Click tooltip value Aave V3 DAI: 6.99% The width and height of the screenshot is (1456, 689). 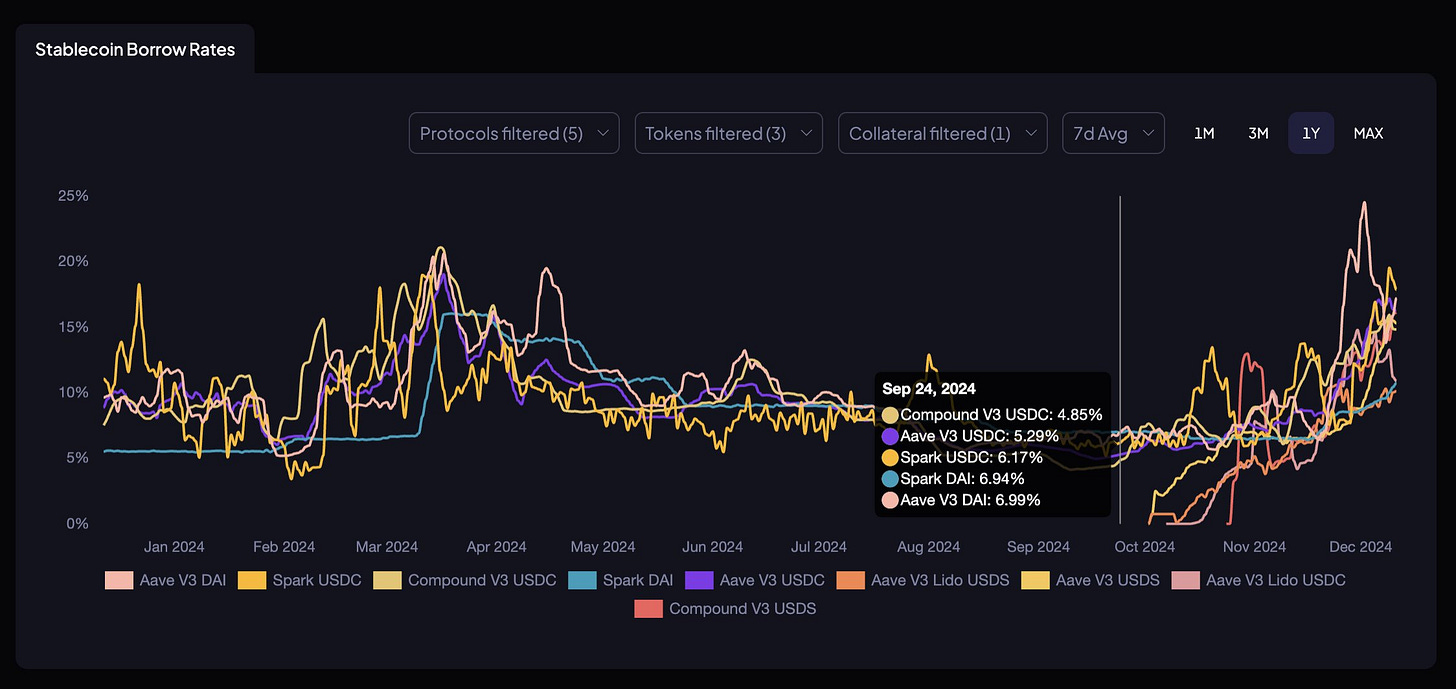coord(970,500)
